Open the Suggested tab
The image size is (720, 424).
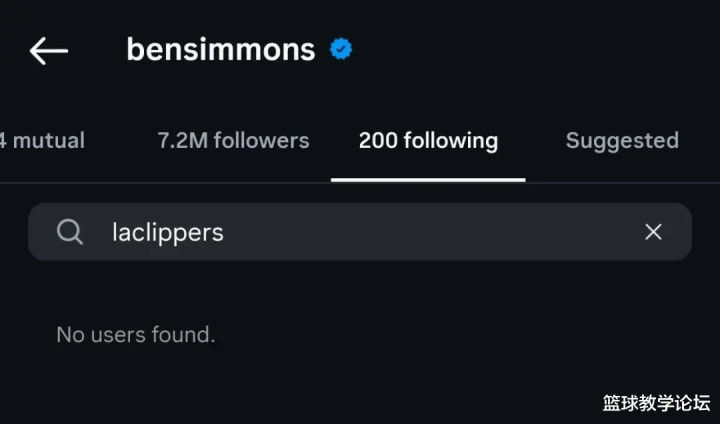tap(622, 141)
